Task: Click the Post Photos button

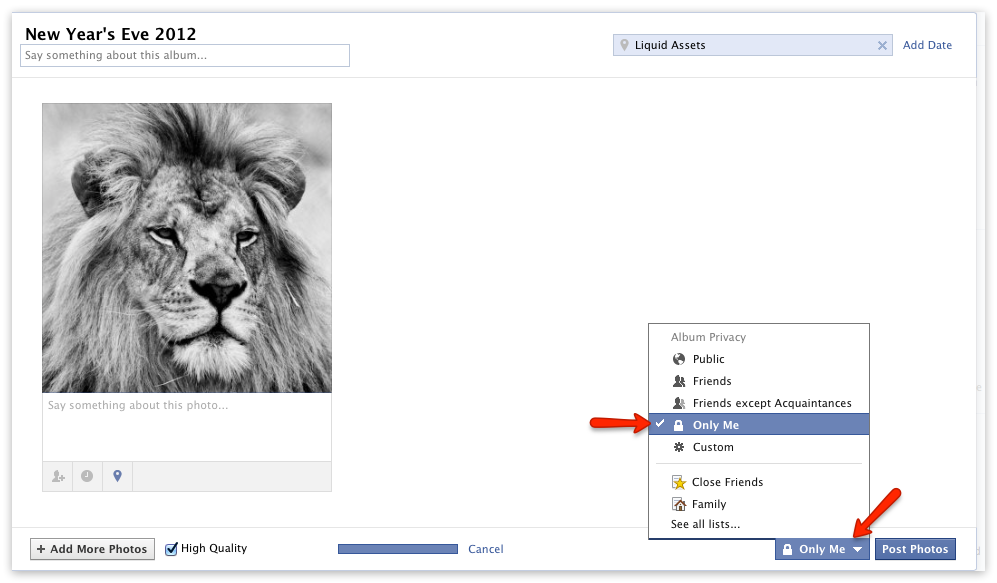Action: coord(914,548)
